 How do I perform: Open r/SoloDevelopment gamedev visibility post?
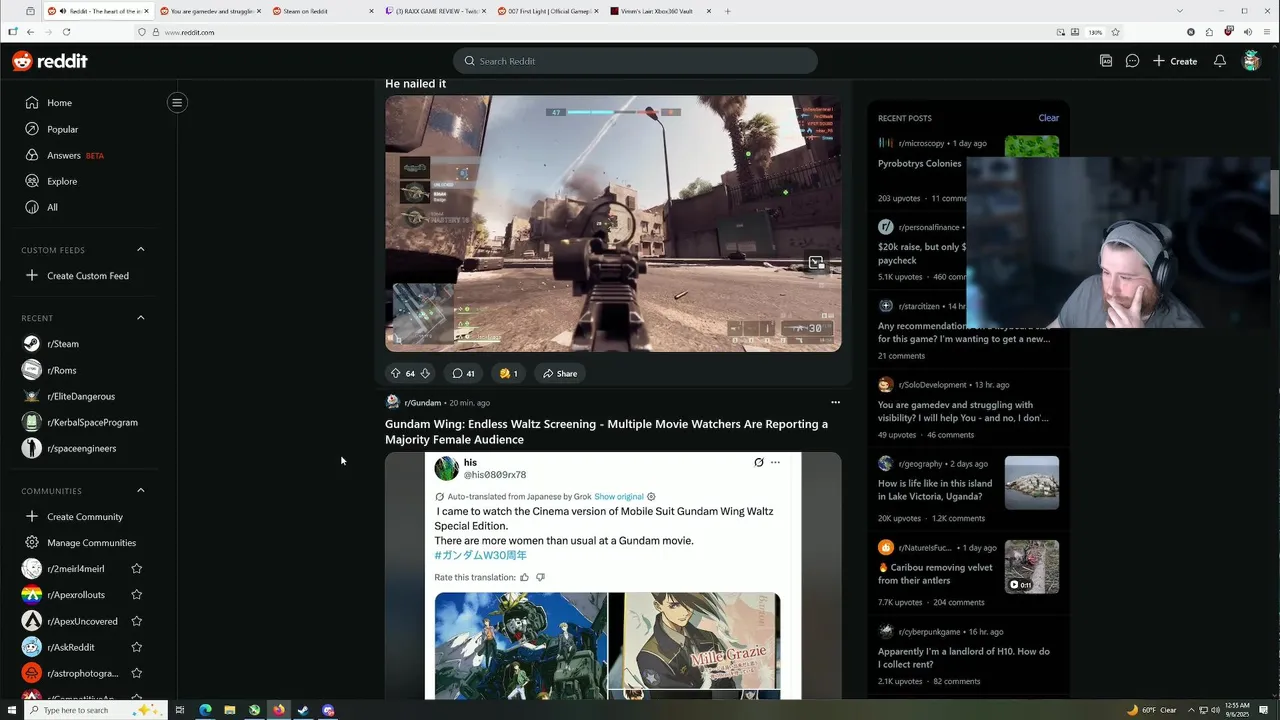click(963, 411)
